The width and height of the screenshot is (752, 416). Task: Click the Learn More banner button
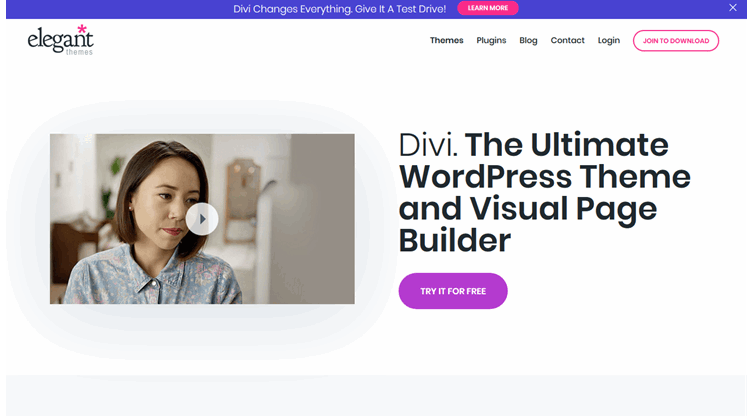488,8
